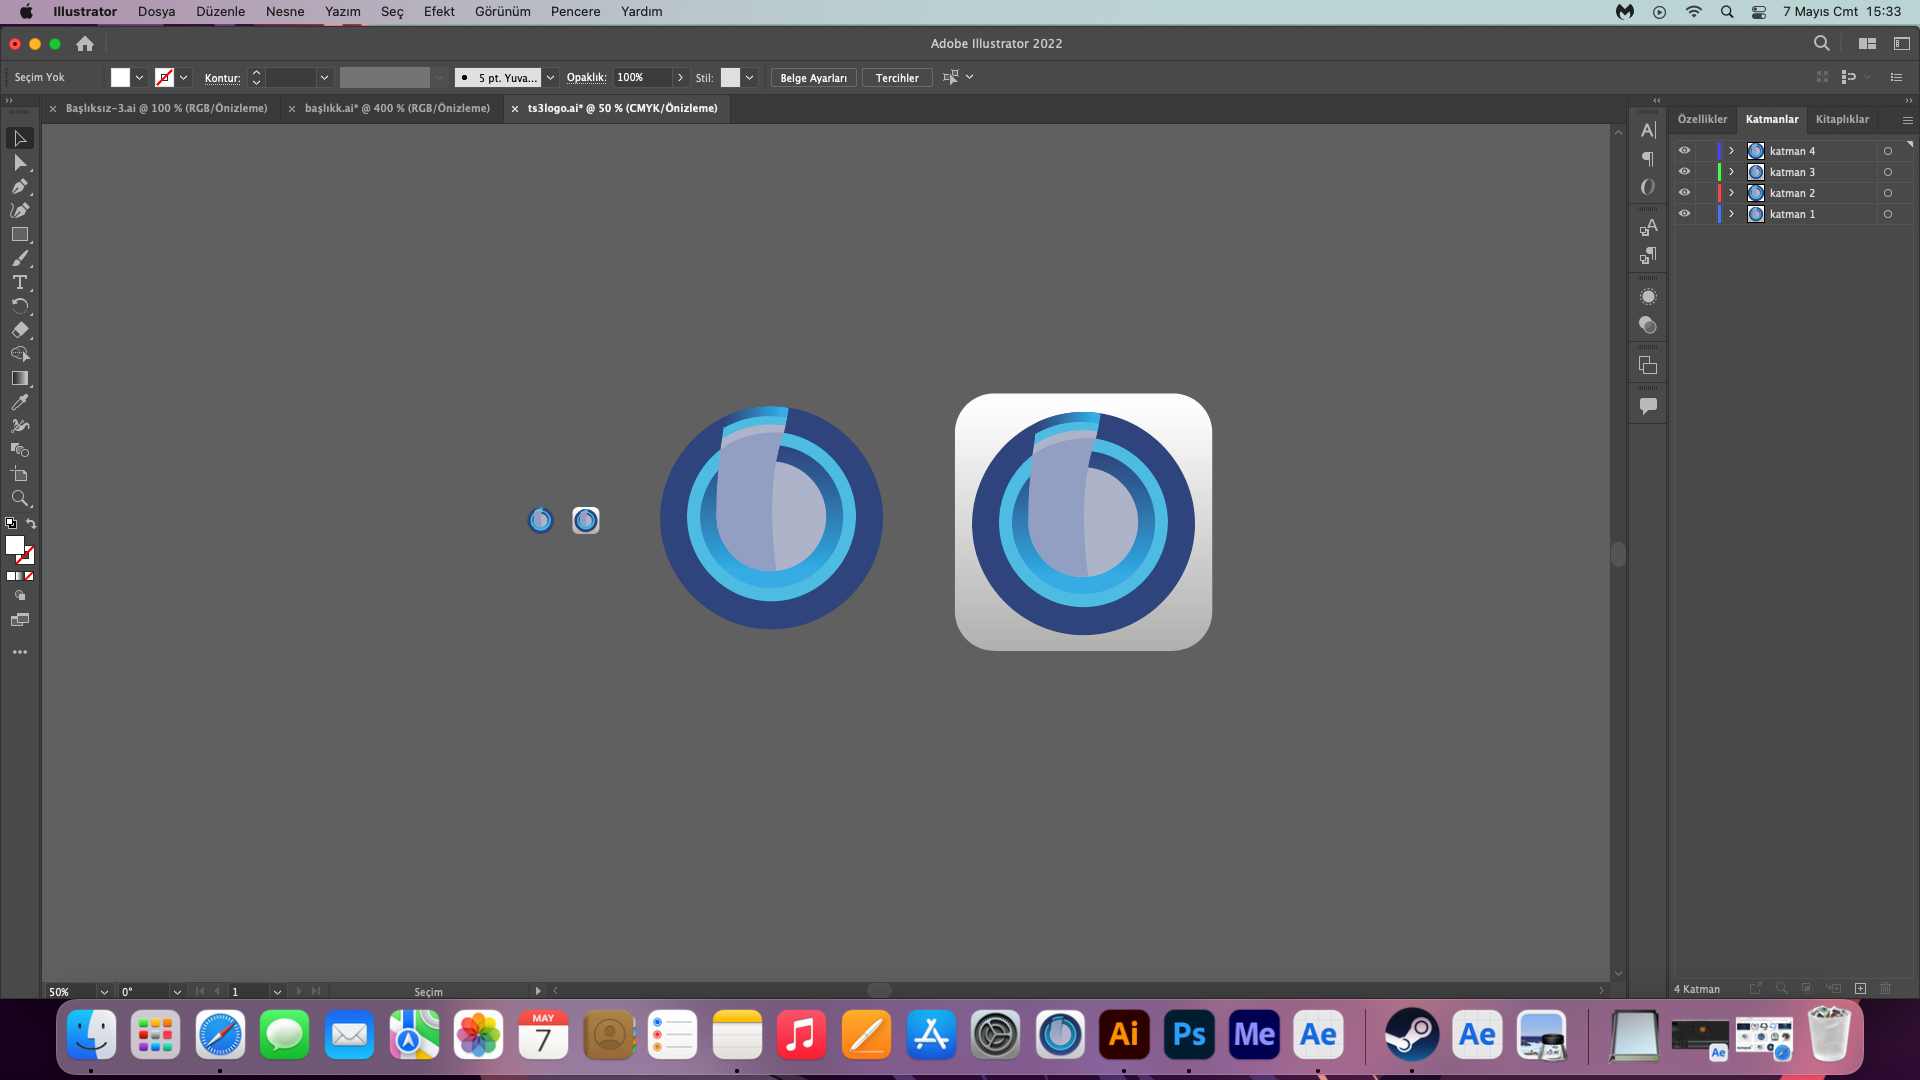
Task: Select the Rotate tool
Action: [20, 306]
